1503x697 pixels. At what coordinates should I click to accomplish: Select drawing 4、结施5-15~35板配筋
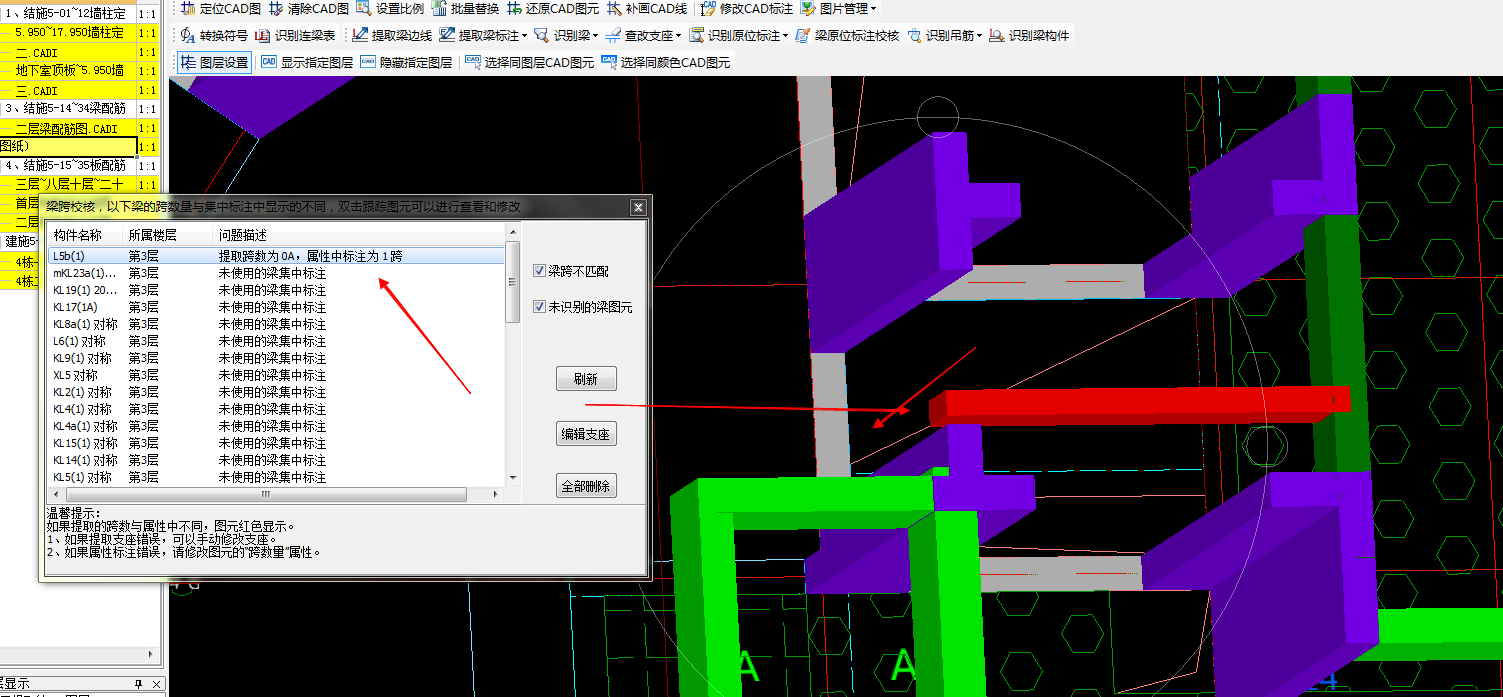68,165
